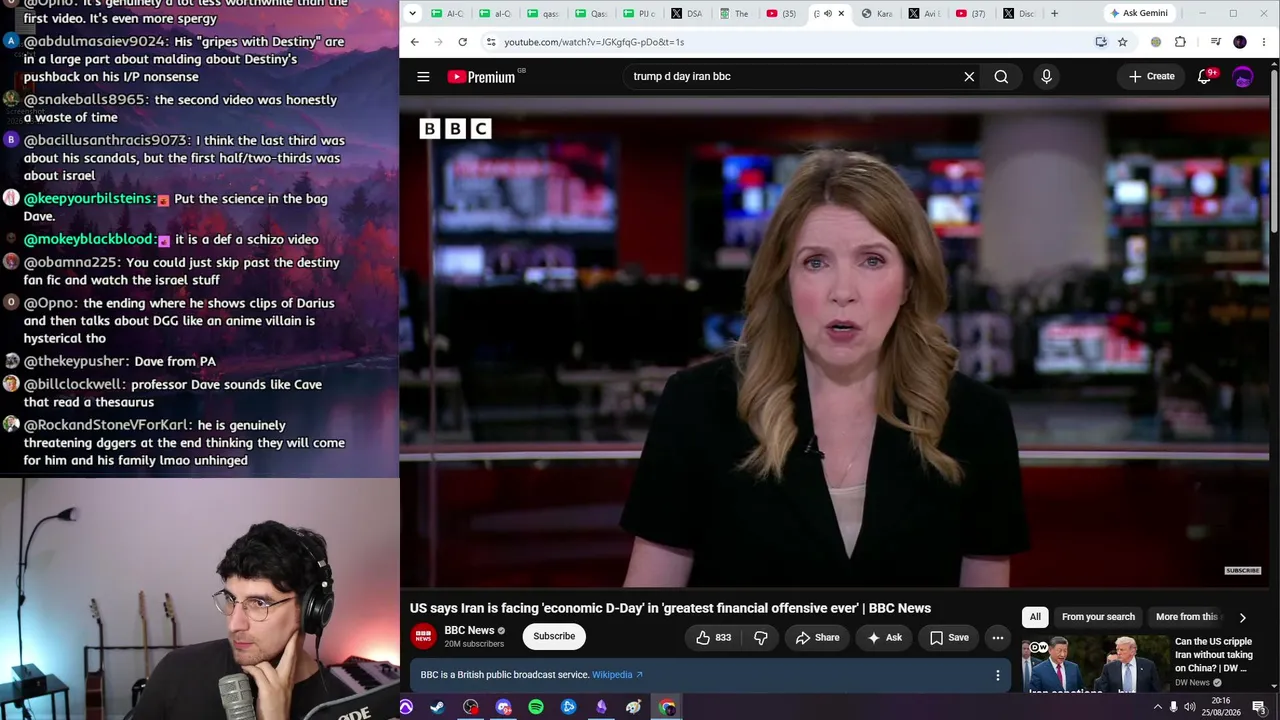Open the Chrome profile avatar
The width and height of the screenshot is (1280, 720).
coord(1240,42)
